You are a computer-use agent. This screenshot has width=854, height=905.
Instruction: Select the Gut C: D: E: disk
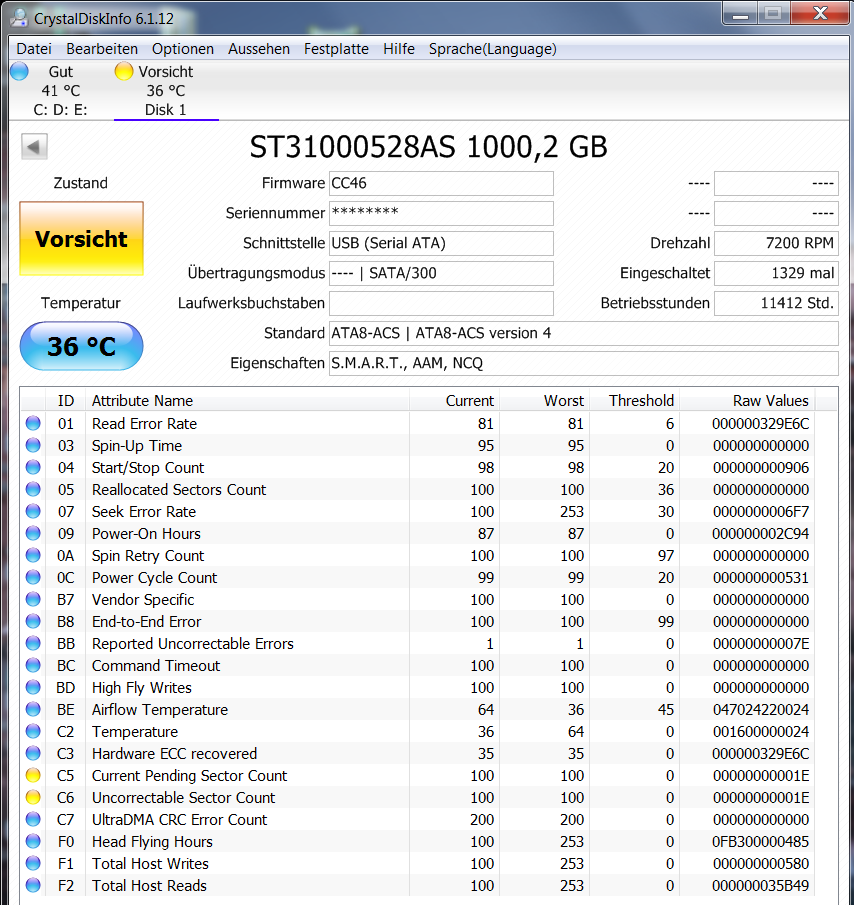[60, 91]
